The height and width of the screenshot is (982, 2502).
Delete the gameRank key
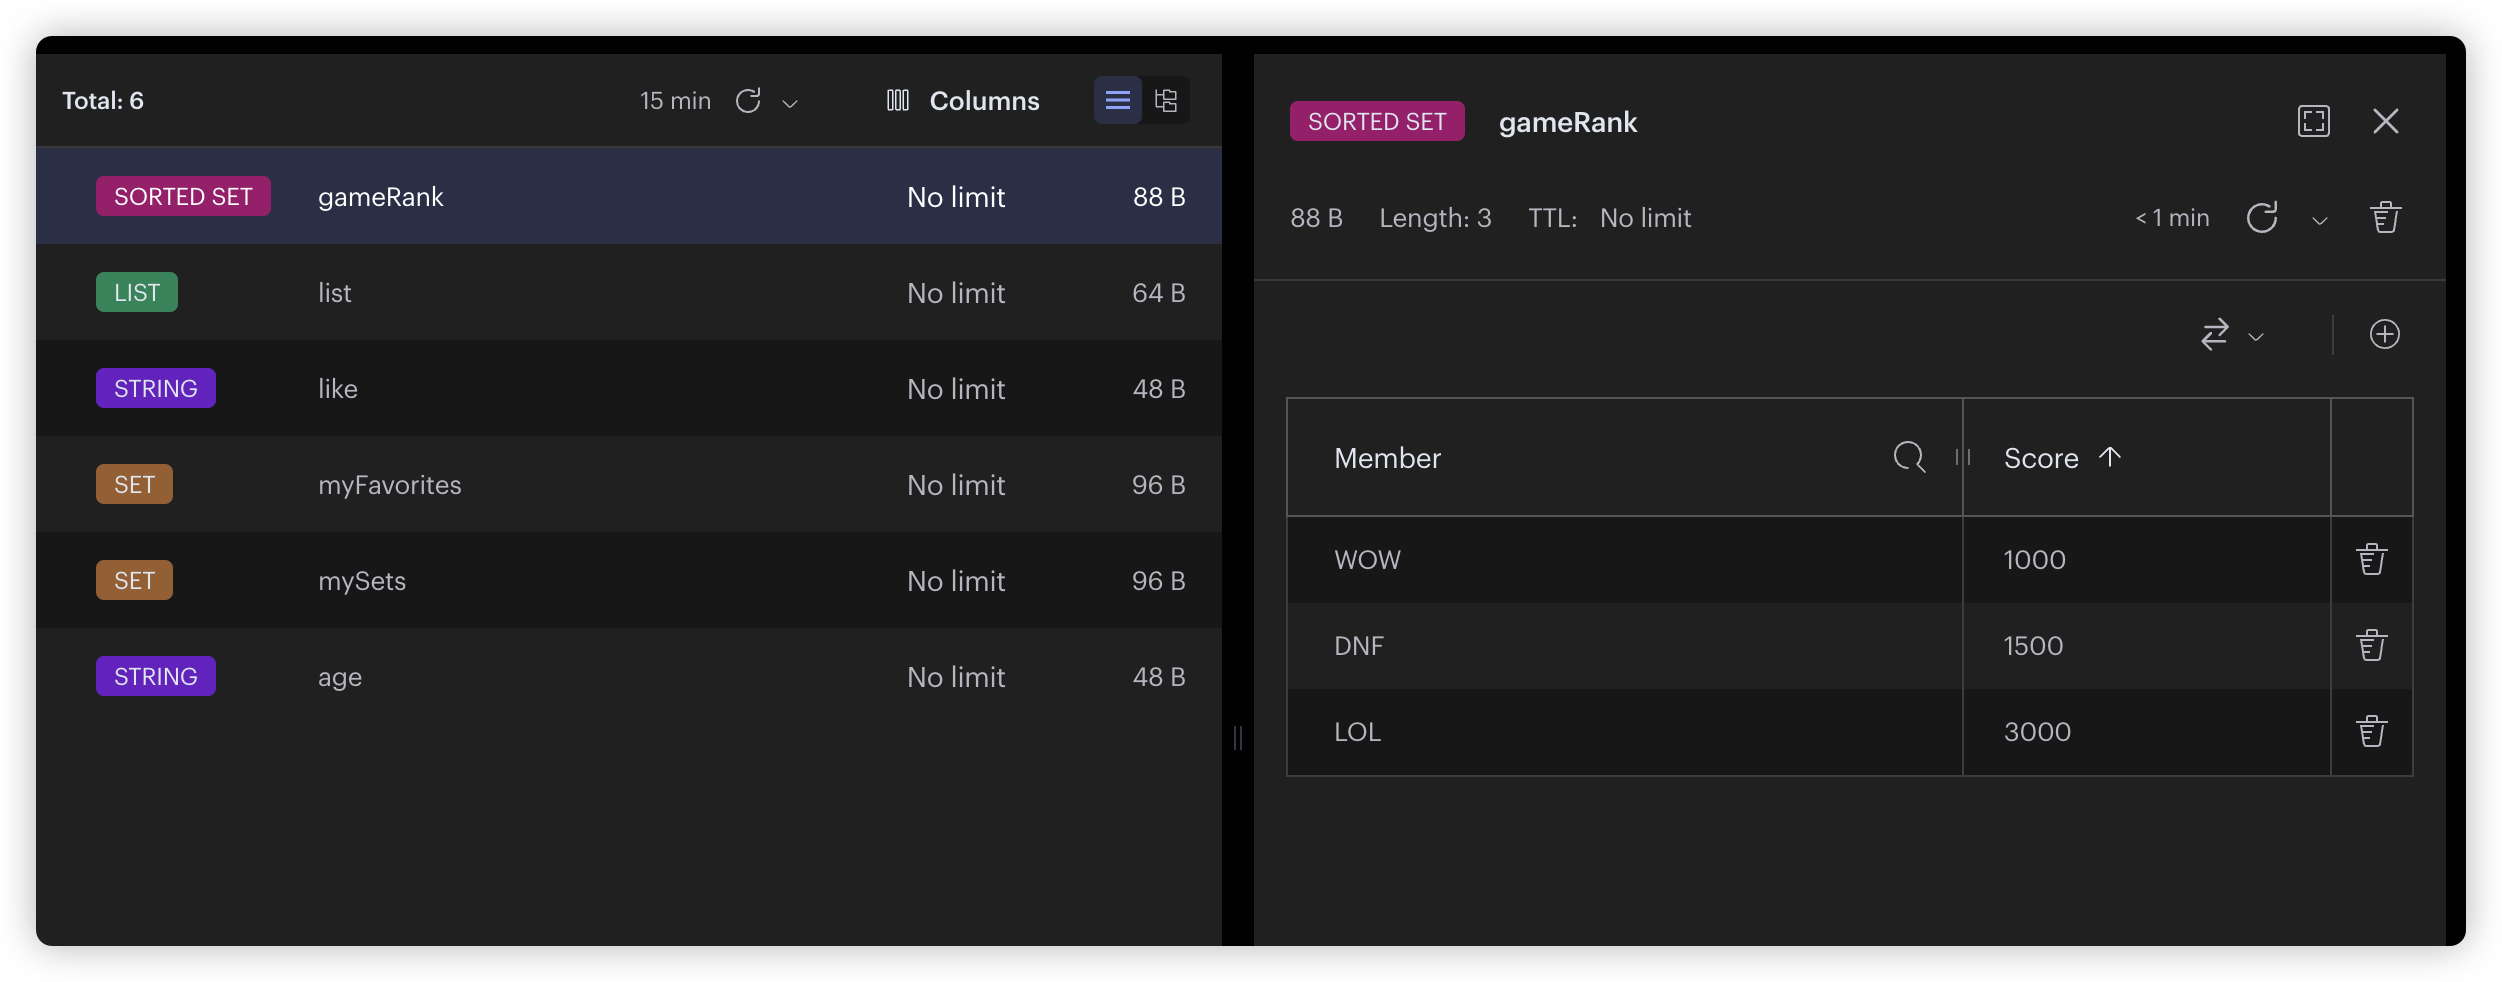coord(2385,218)
